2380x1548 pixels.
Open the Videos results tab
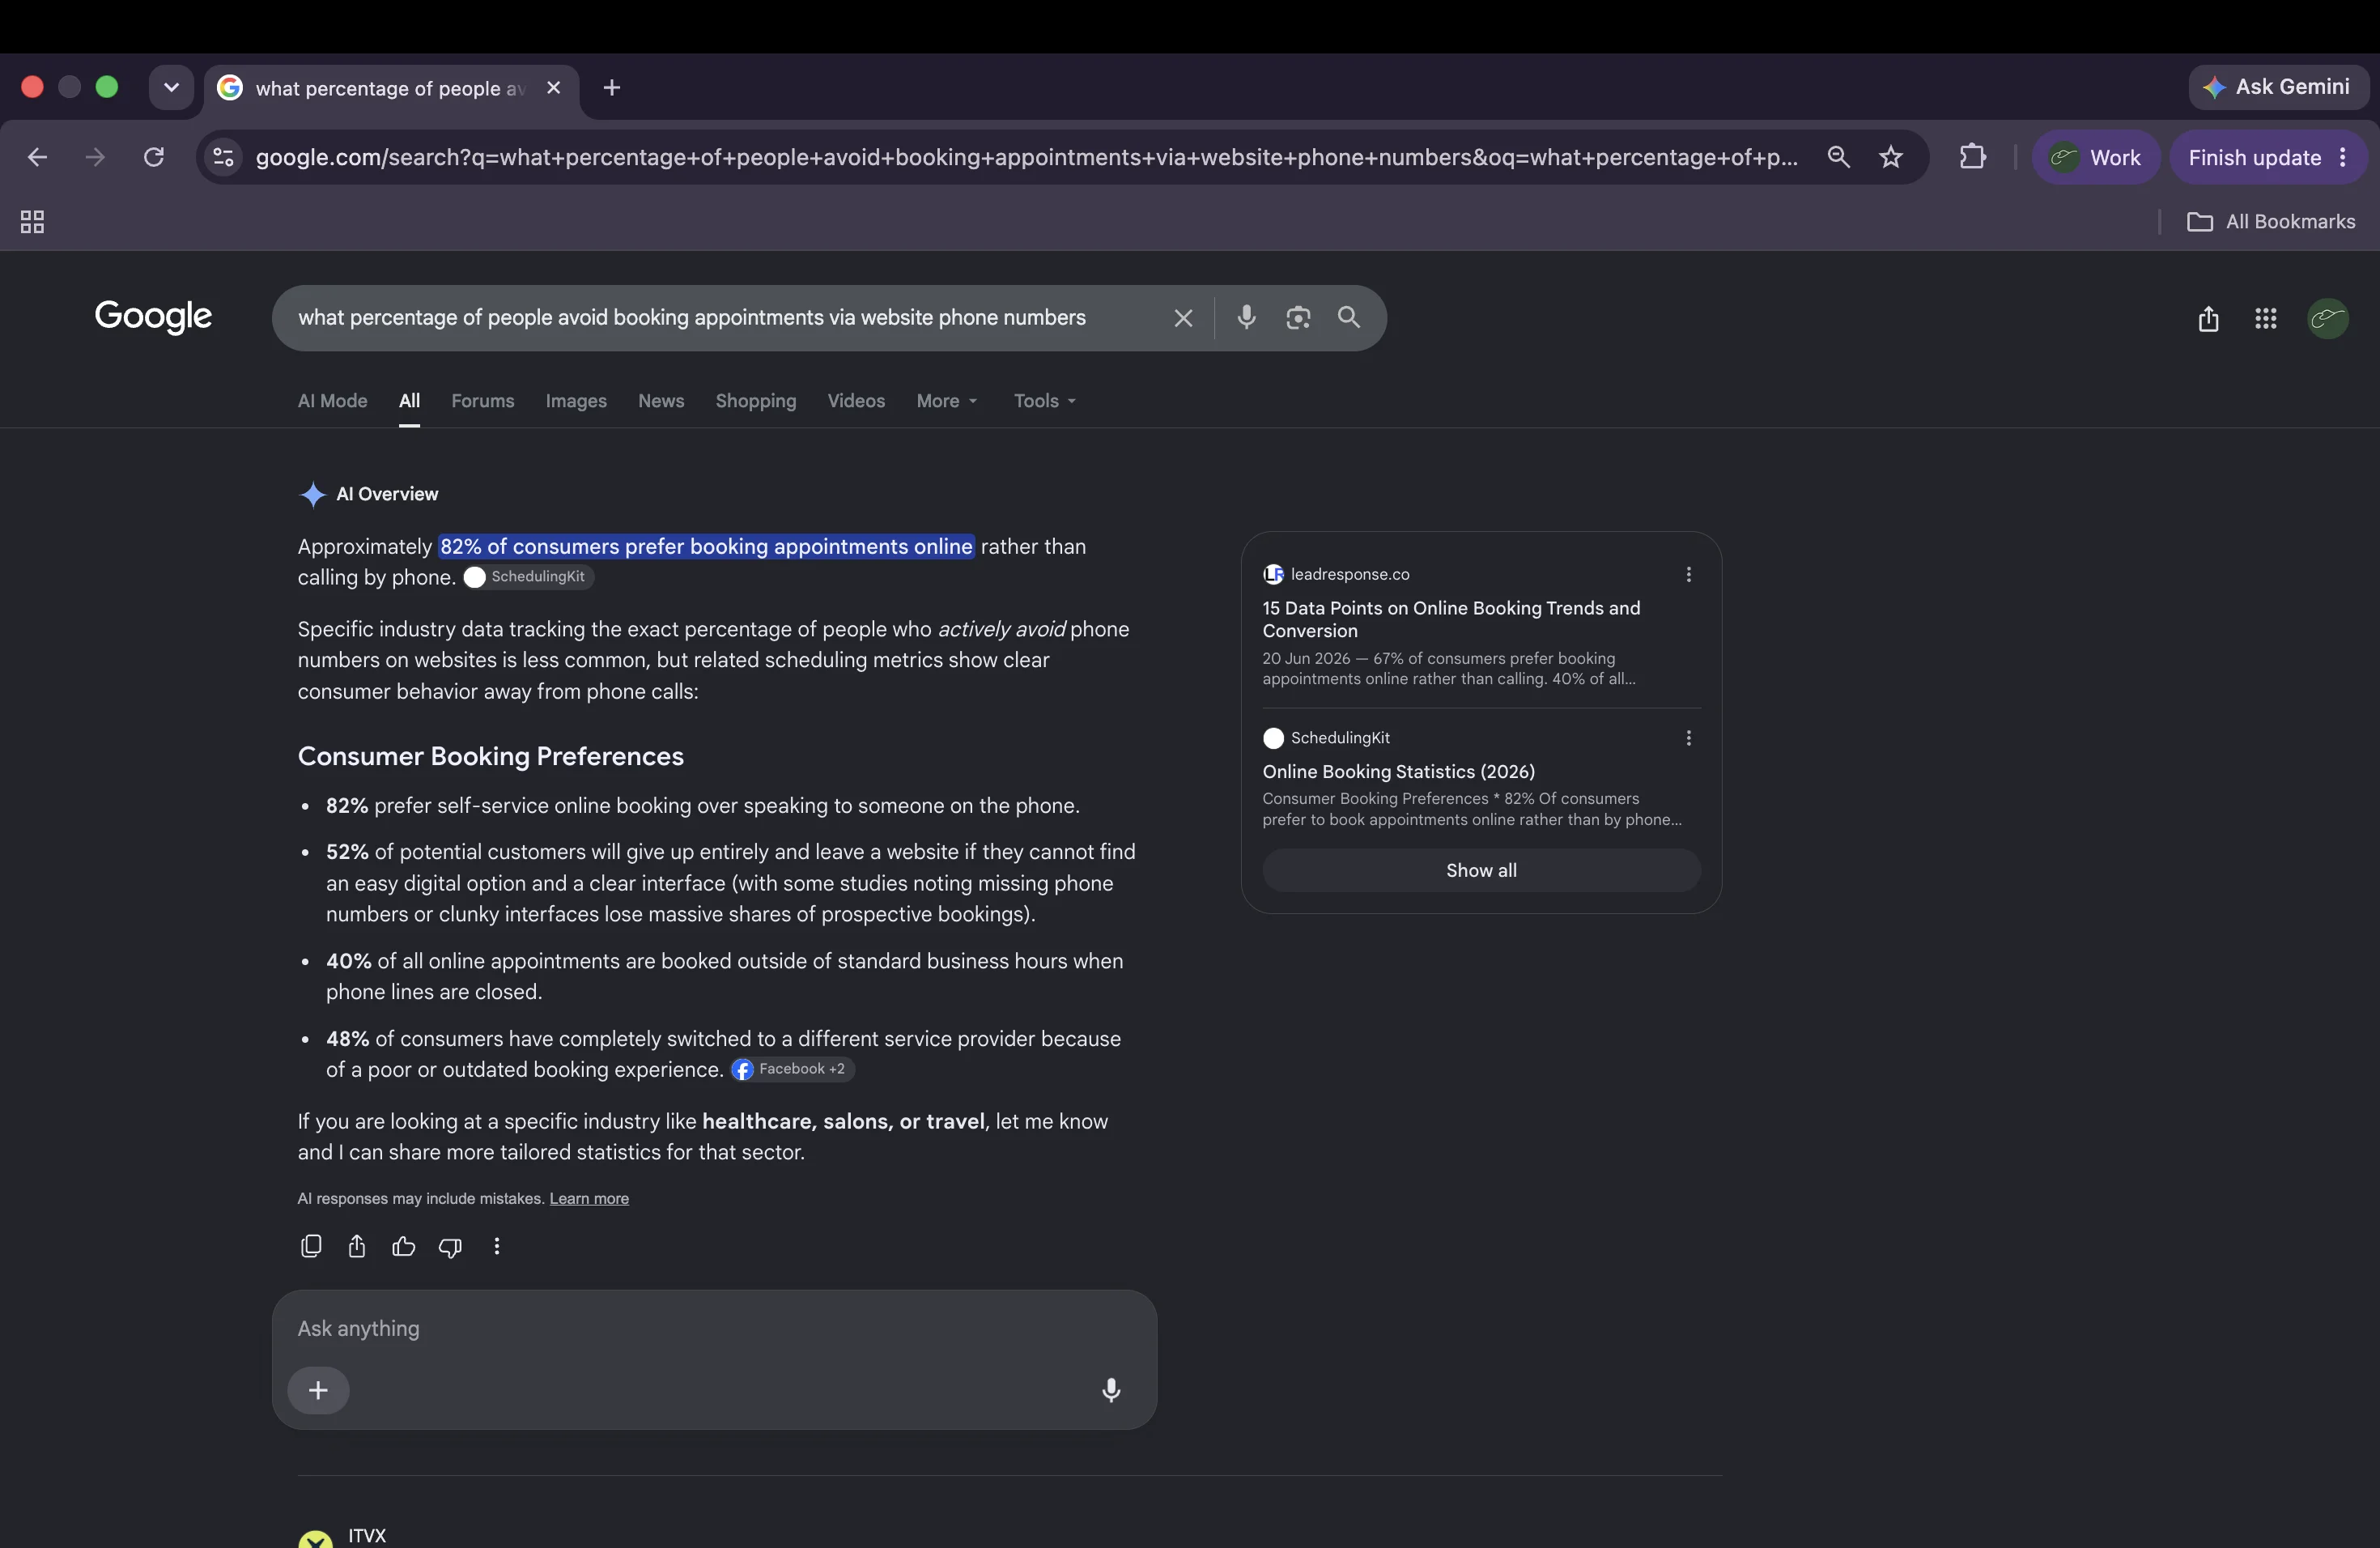(x=856, y=401)
